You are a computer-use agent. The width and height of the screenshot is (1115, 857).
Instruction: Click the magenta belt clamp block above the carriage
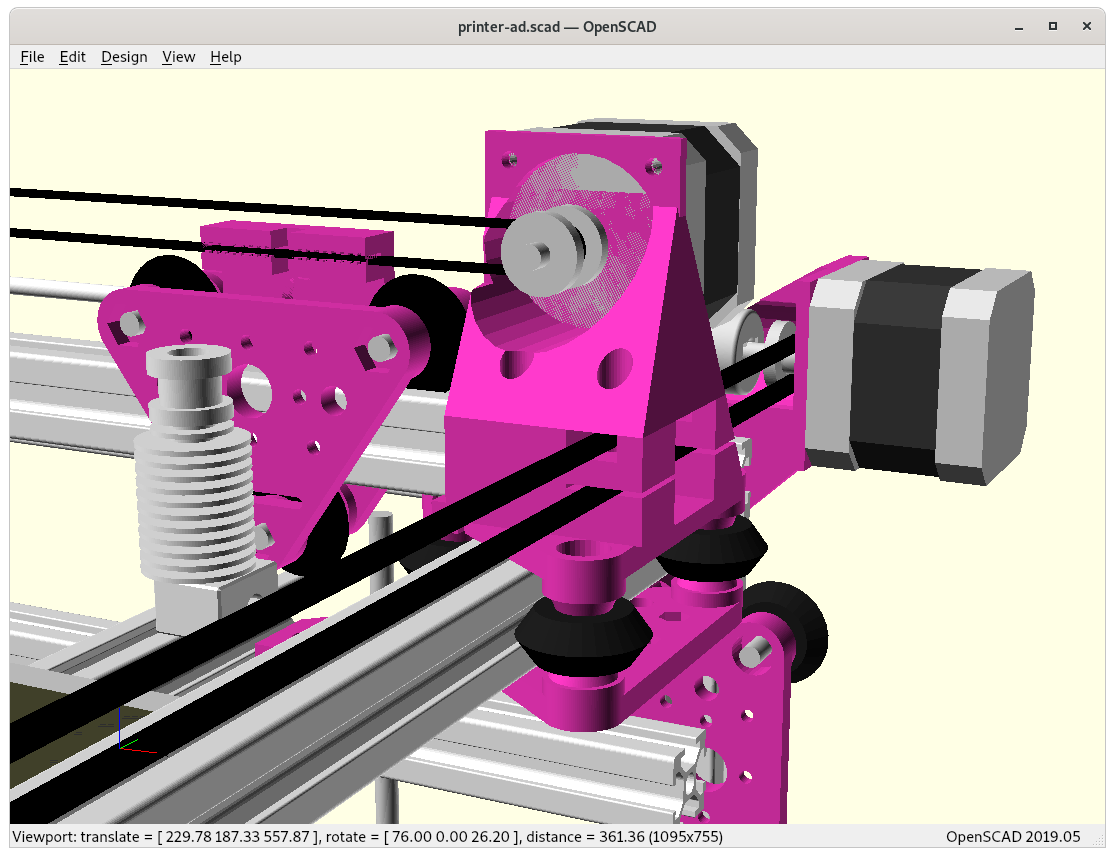[300, 252]
